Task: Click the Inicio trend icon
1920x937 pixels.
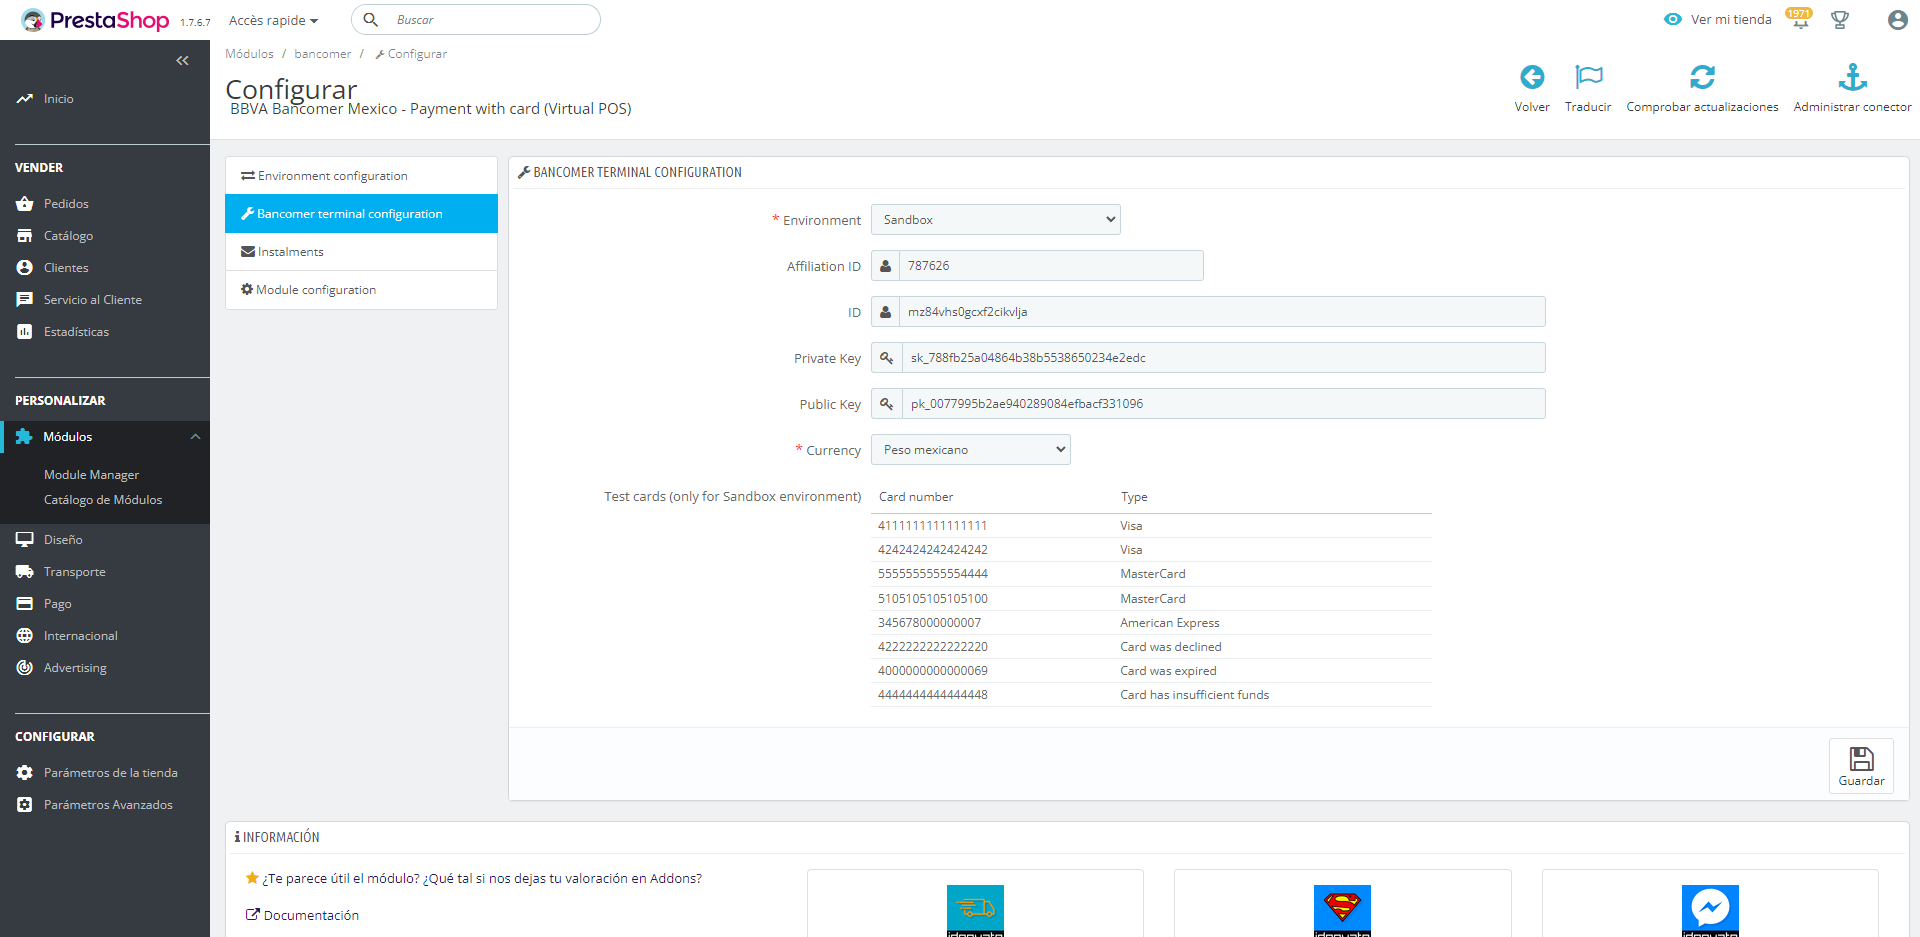Action: click(25, 99)
